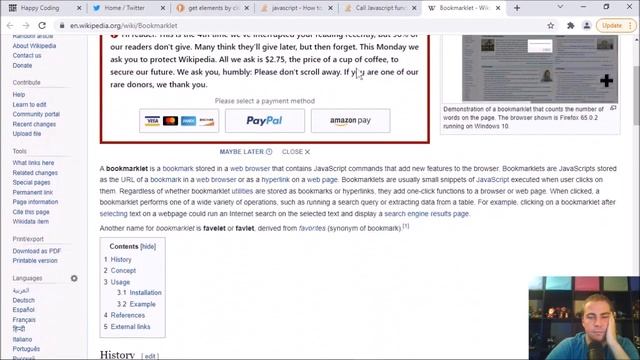Jump to External links in Contents
The height and width of the screenshot is (360, 640).
130,327
